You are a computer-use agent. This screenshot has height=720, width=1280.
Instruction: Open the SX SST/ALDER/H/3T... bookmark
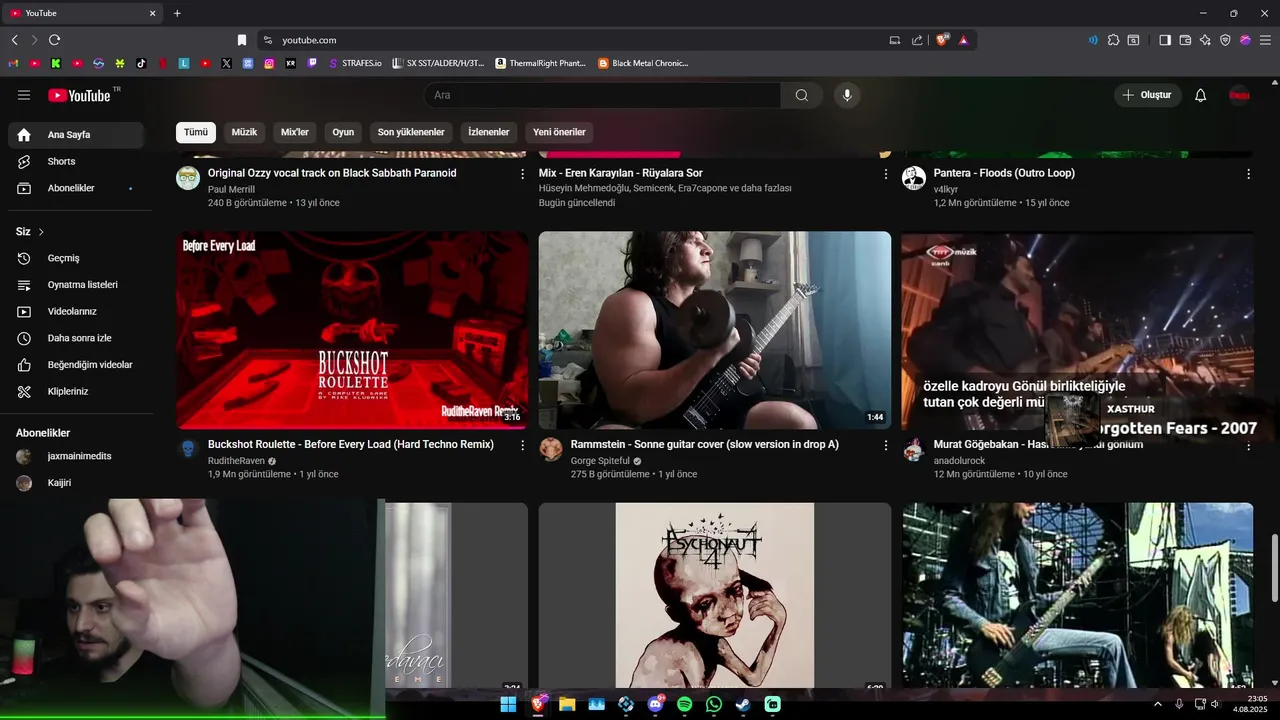pos(438,63)
